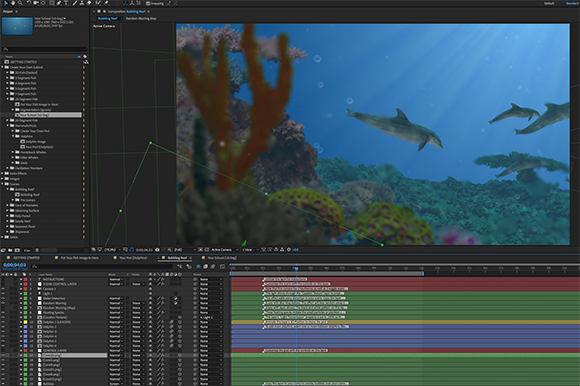The width and height of the screenshot is (580, 386).
Task: Switch to Put Your Fish Image in Here tab
Action: pyautogui.click(x=79, y=258)
